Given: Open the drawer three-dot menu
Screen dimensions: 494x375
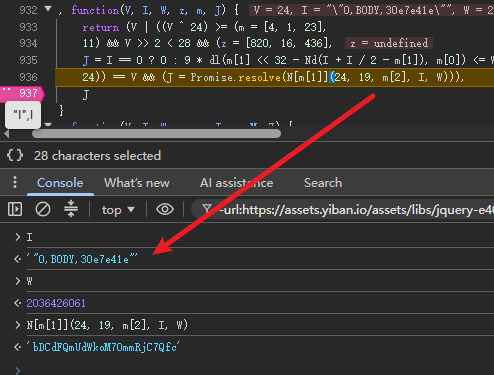Looking at the screenshot, I should (15, 182).
